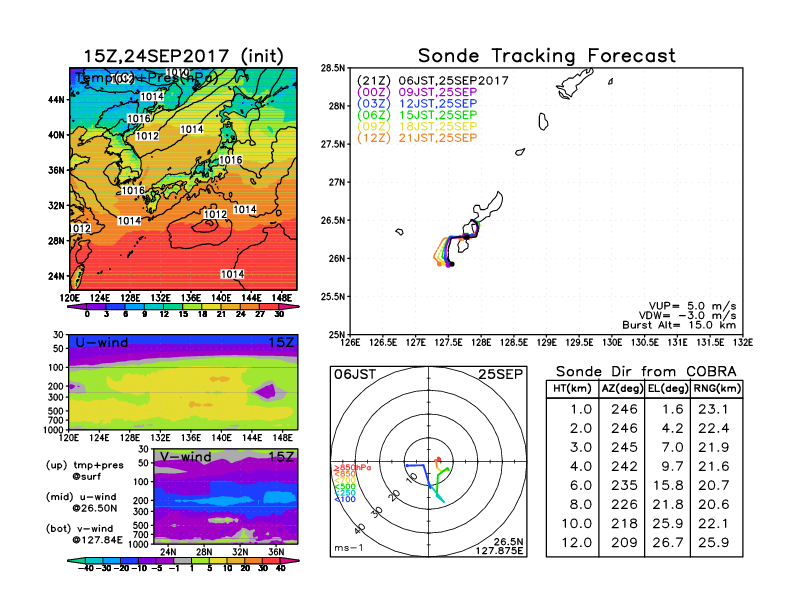Viewport: 792px width, 612px height.
Task: Click the -30 to -20 blue segment of the wind colorbar
Action: (x=112, y=560)
